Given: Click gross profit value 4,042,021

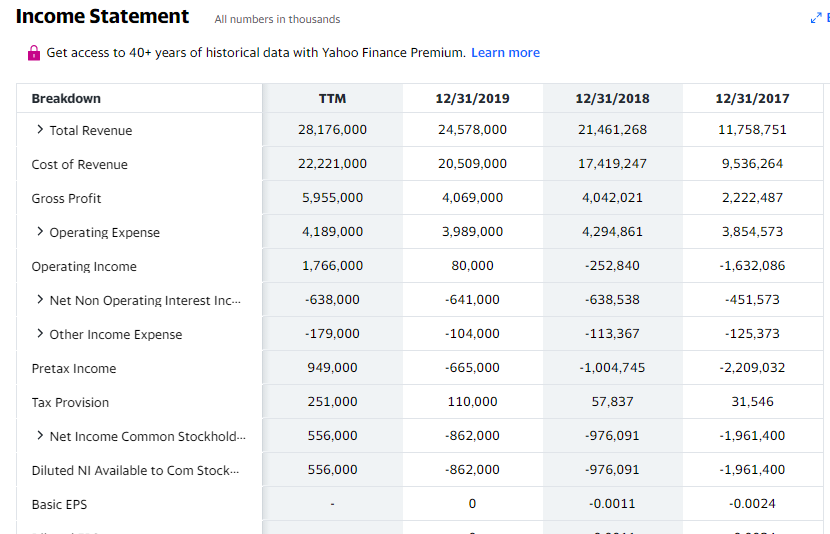Looking at the screenshot, I should [612, 197].
